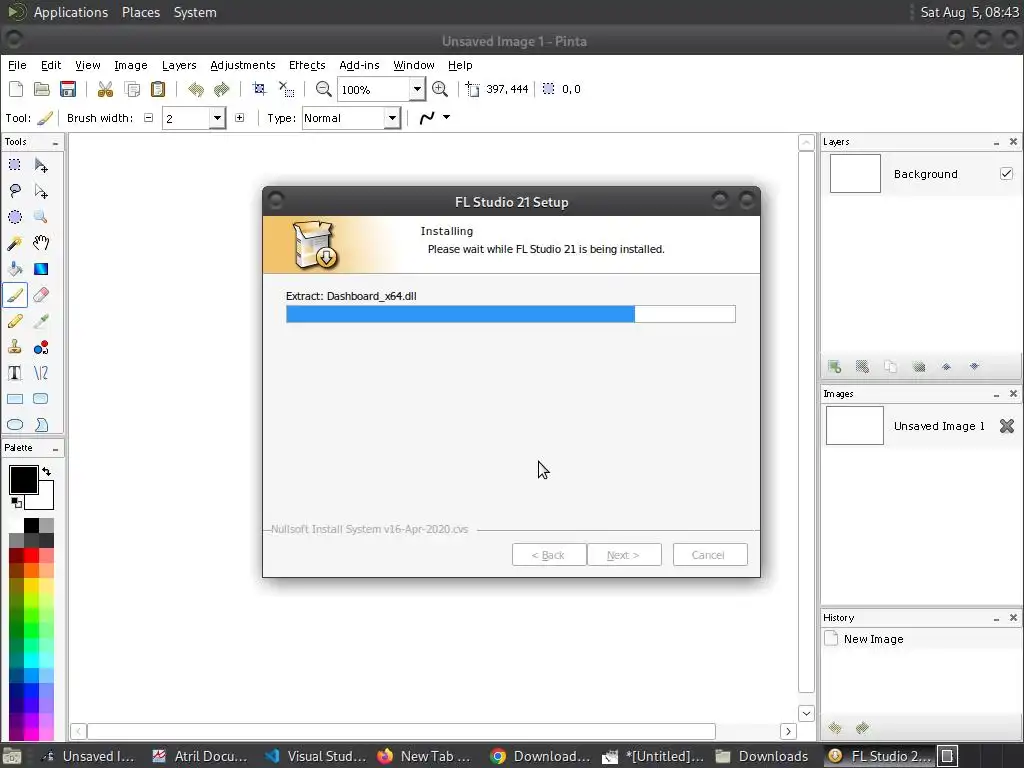Select the Move Selected tool
This screenshot has width=1024, height=768.
(x=41, y=165)
